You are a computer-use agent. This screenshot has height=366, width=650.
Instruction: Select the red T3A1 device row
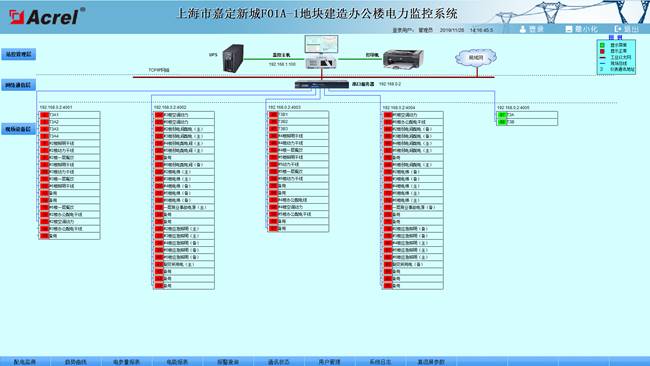pos(70,115)
